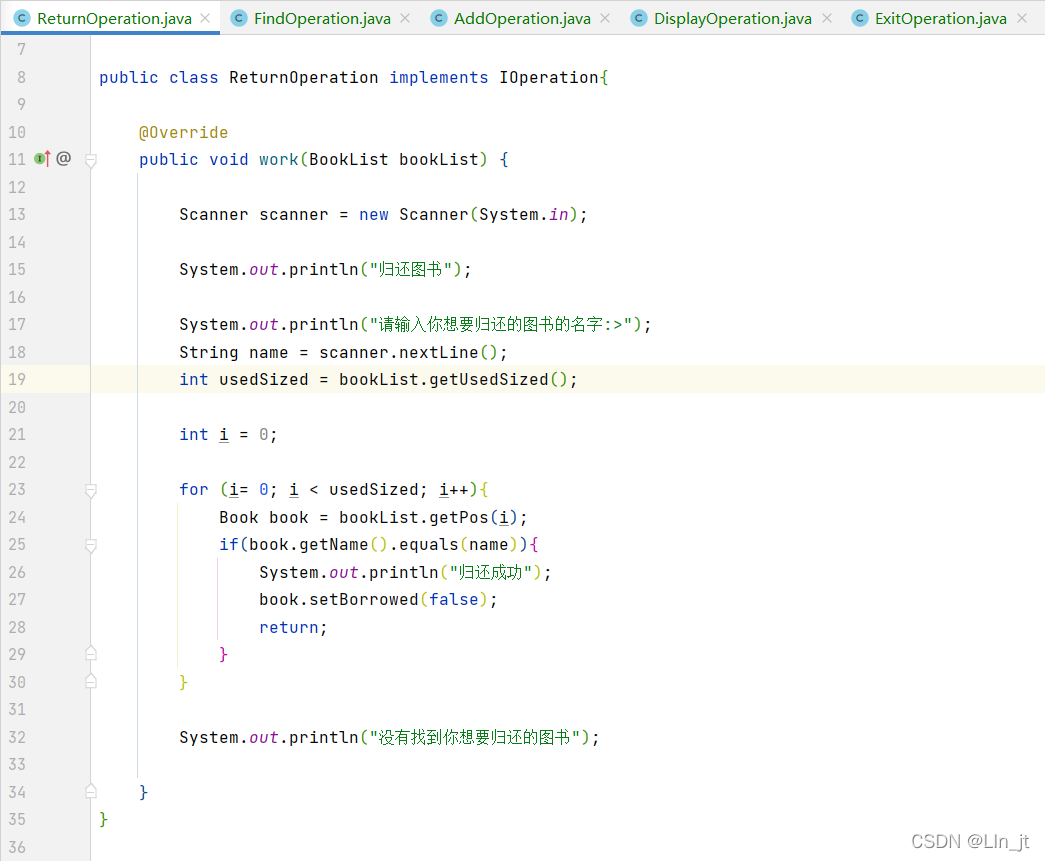
Task: Click the class icon on FindOperation.java tab
Action: (x=239, y=19)
